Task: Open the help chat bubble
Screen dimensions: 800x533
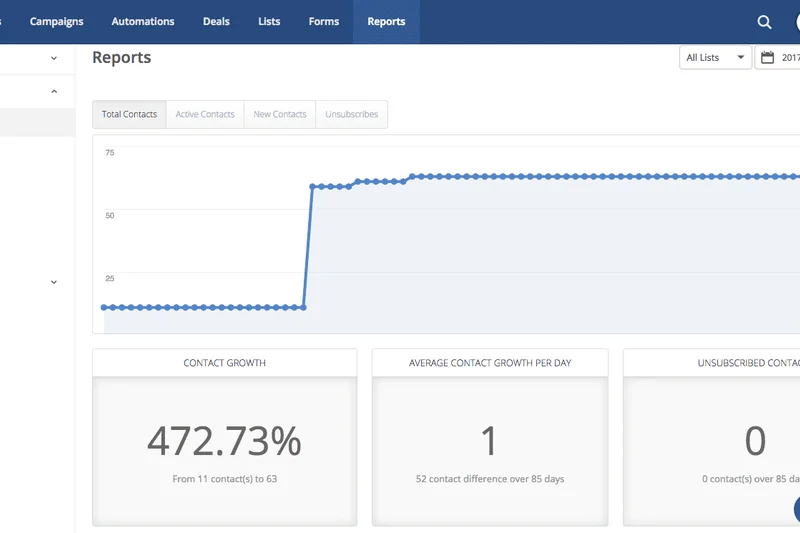Action: (x=796, y=508)
